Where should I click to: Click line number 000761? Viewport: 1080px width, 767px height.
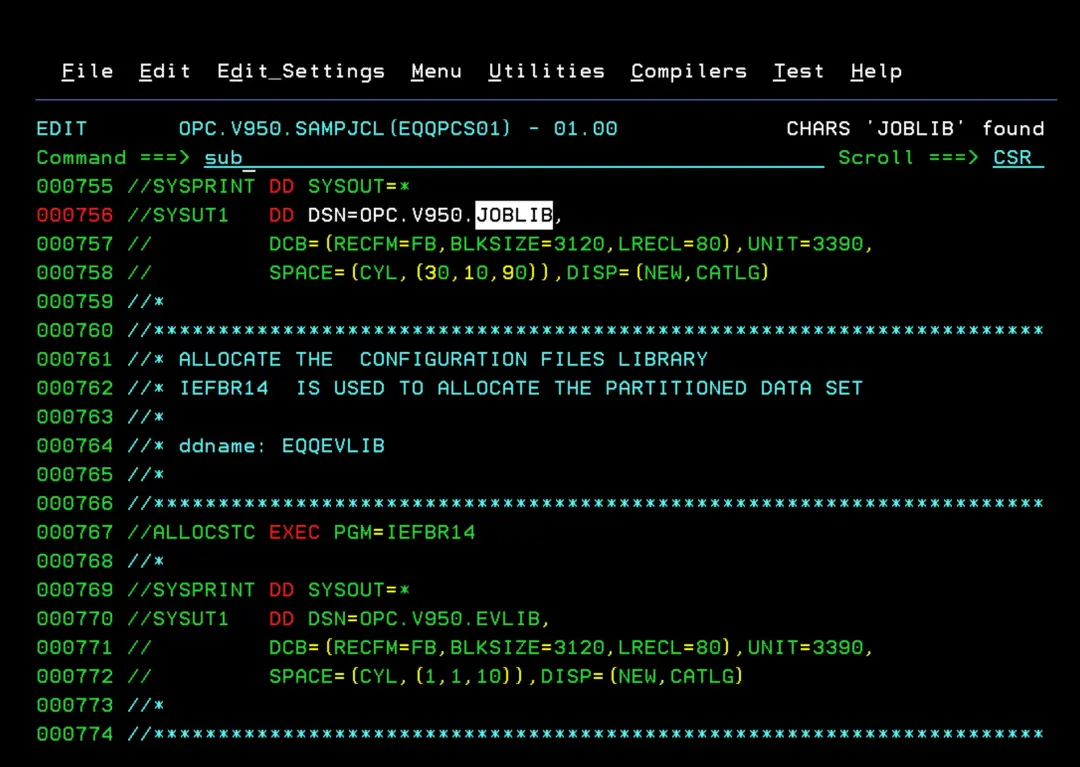[74, 359]
